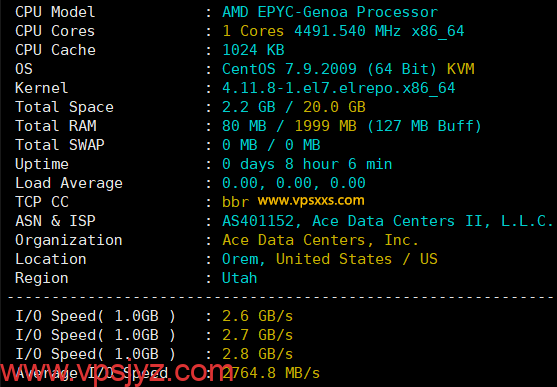Select CentOS 7.9.2009 OS text
The image size is (557, 387).
coord(289,69)
